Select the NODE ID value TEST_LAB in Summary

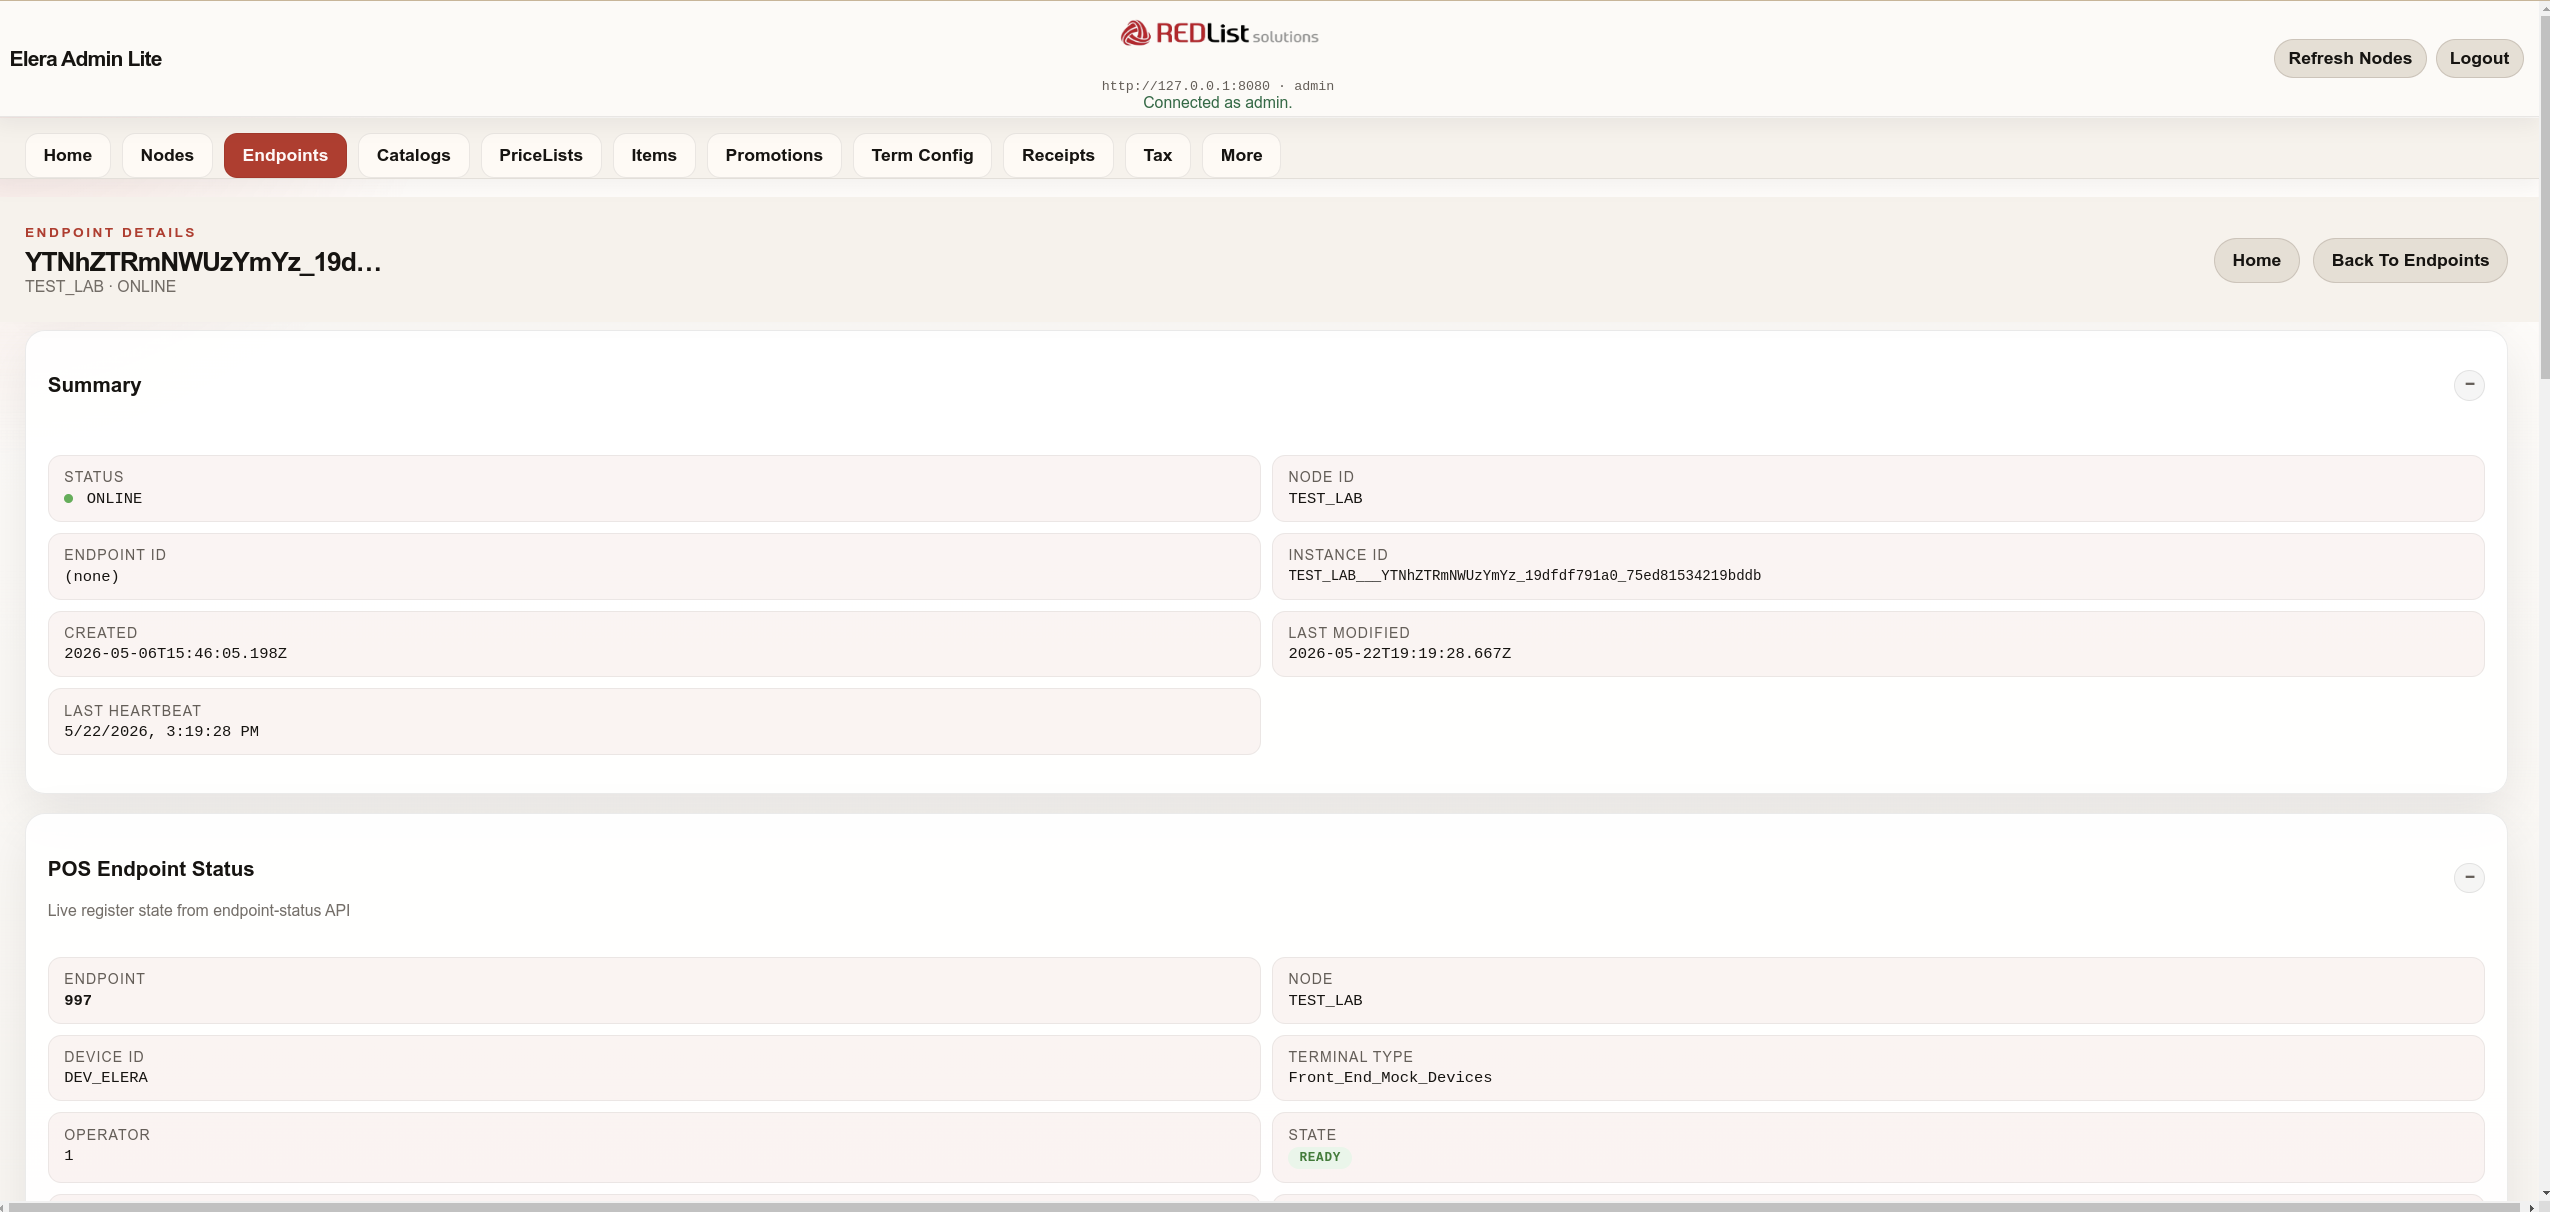[1325, 498]
